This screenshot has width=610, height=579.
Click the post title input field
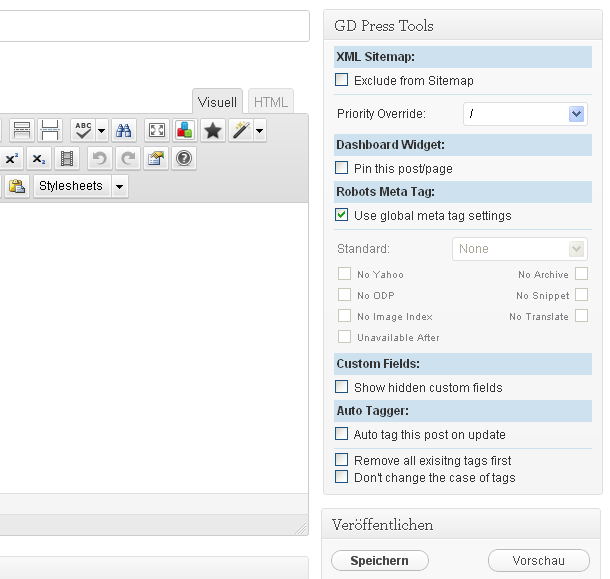pos(154,26)
